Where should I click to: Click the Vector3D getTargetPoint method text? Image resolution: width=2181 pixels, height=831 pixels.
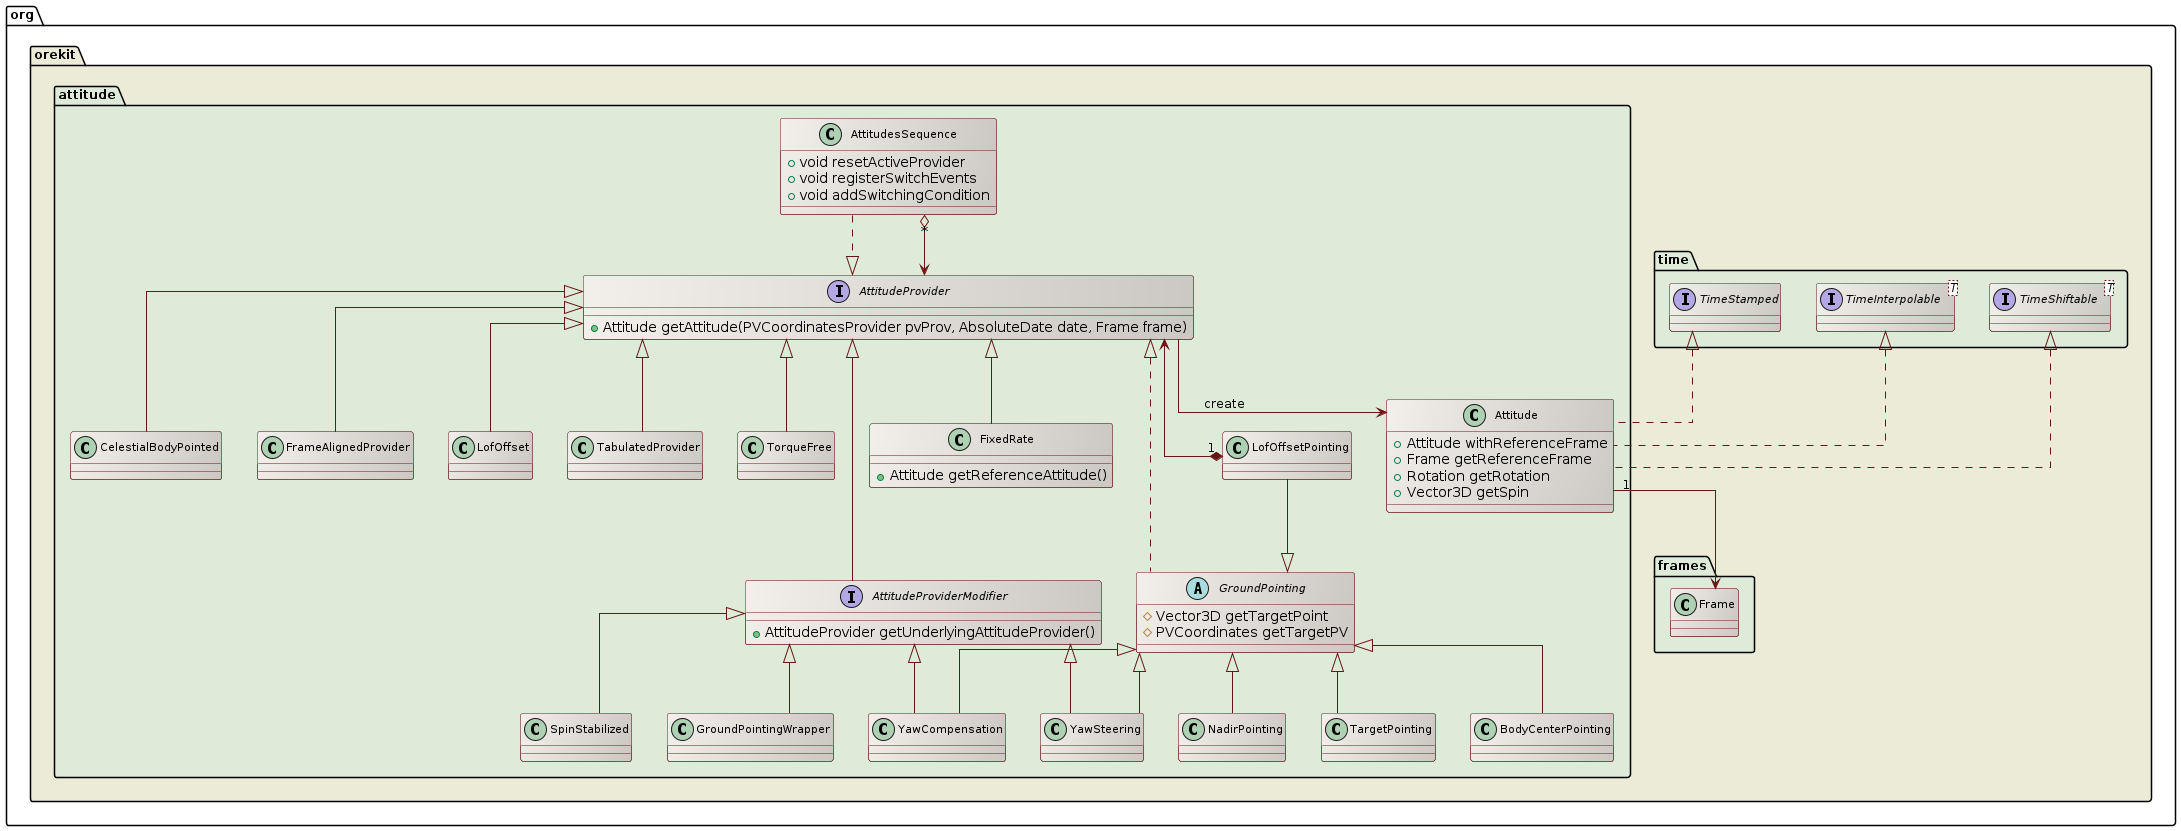[x=1242, y=616]
